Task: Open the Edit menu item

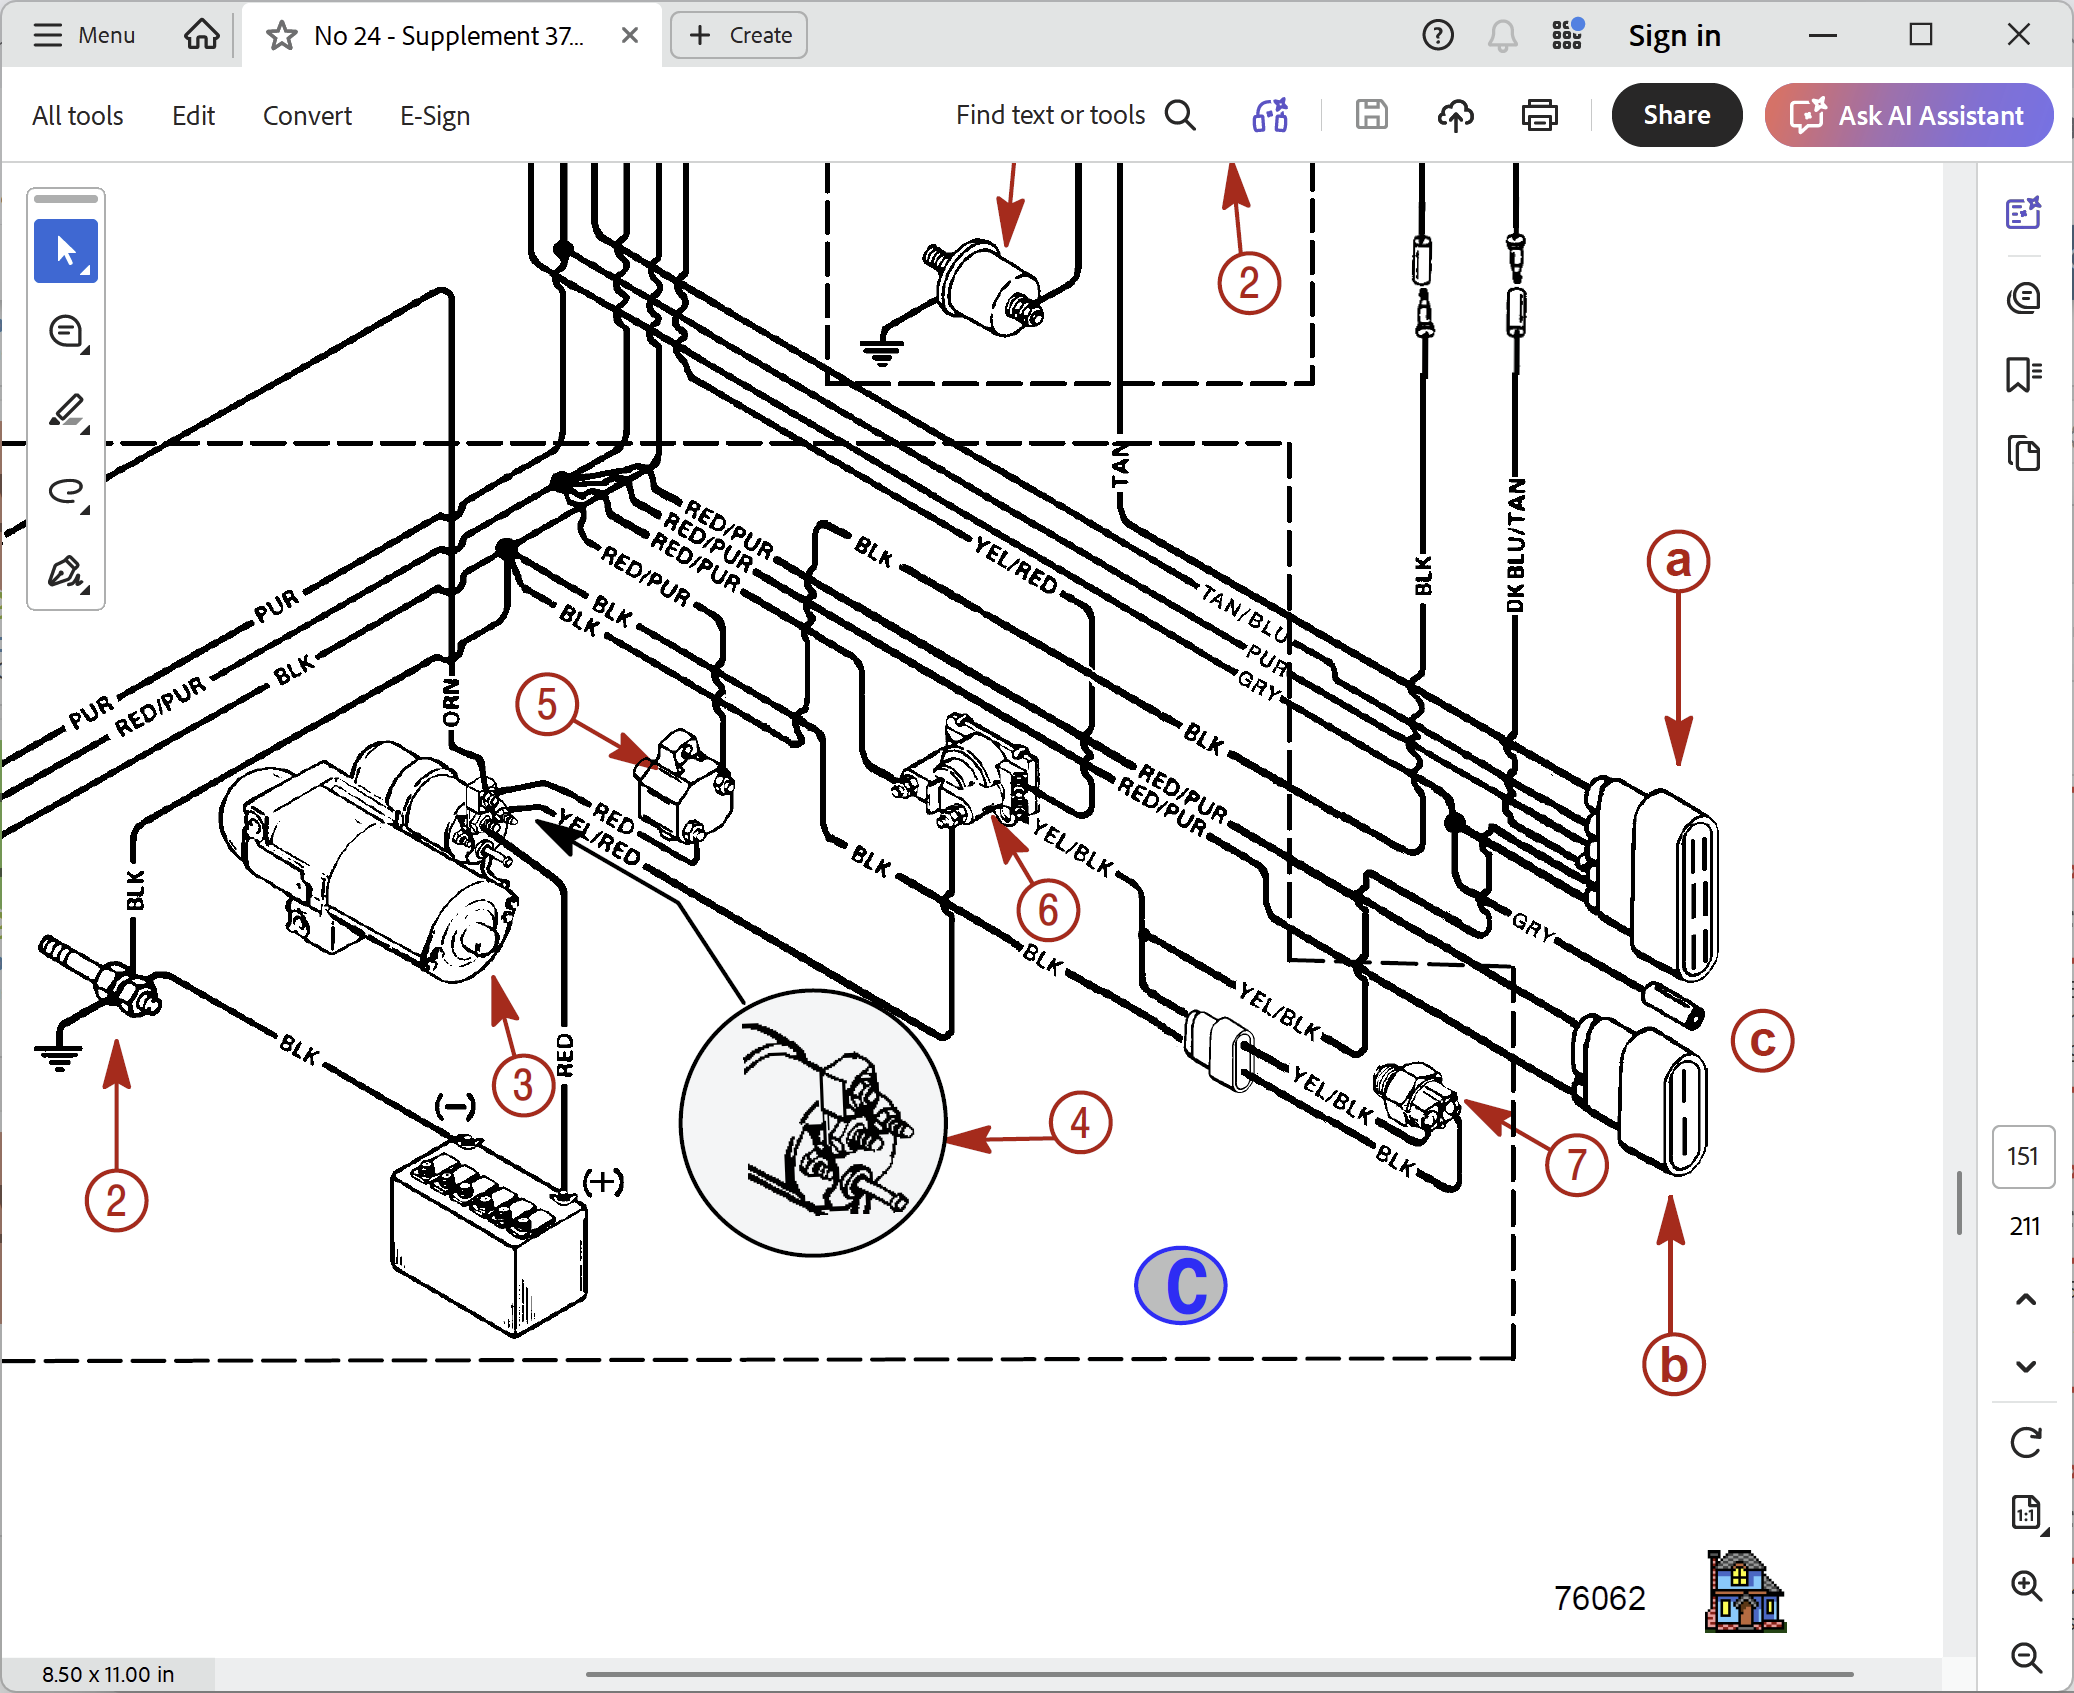Action: (193, 116)
